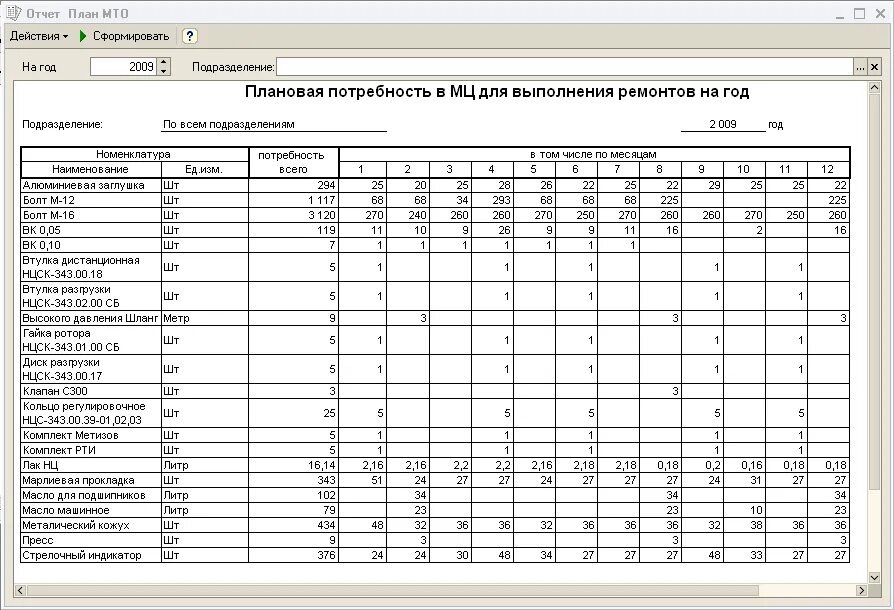Select the Номенклатура header cell
Viewport: 894px width, 610px height.
click(x=134, y=154)
